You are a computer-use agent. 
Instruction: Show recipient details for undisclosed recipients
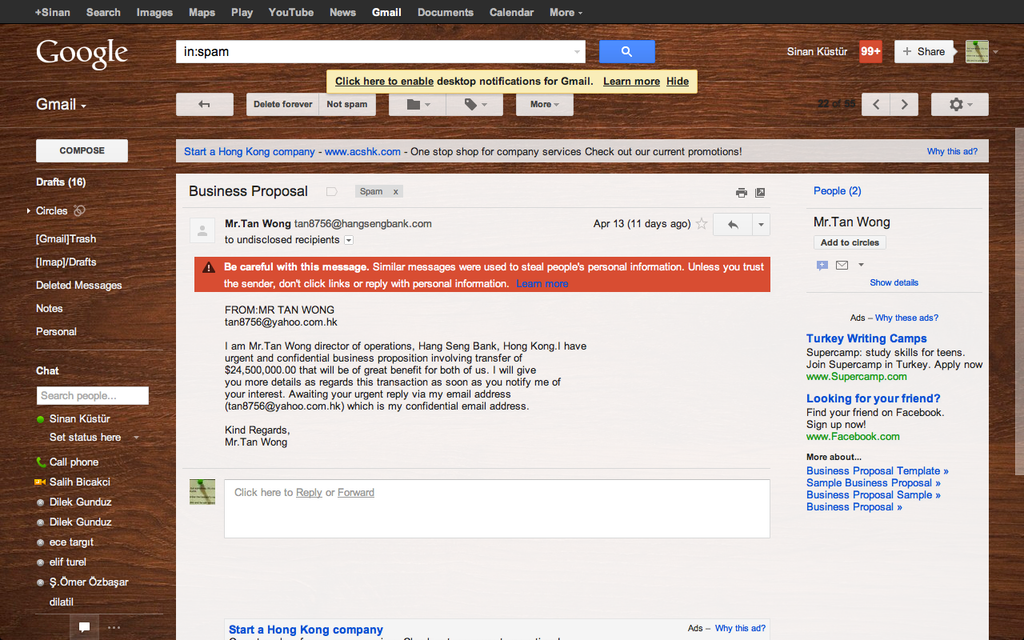coord(349,240)
